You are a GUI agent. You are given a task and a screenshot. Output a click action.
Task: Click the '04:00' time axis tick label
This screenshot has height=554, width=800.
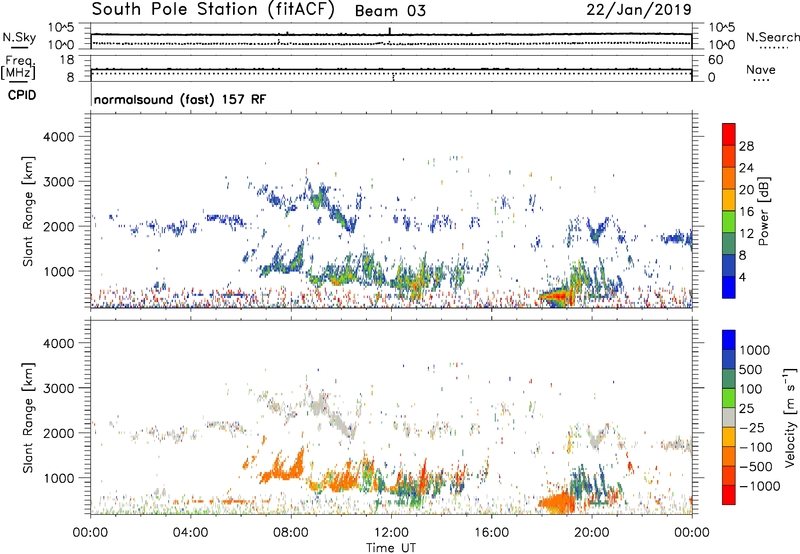click(x=190, y=533)
